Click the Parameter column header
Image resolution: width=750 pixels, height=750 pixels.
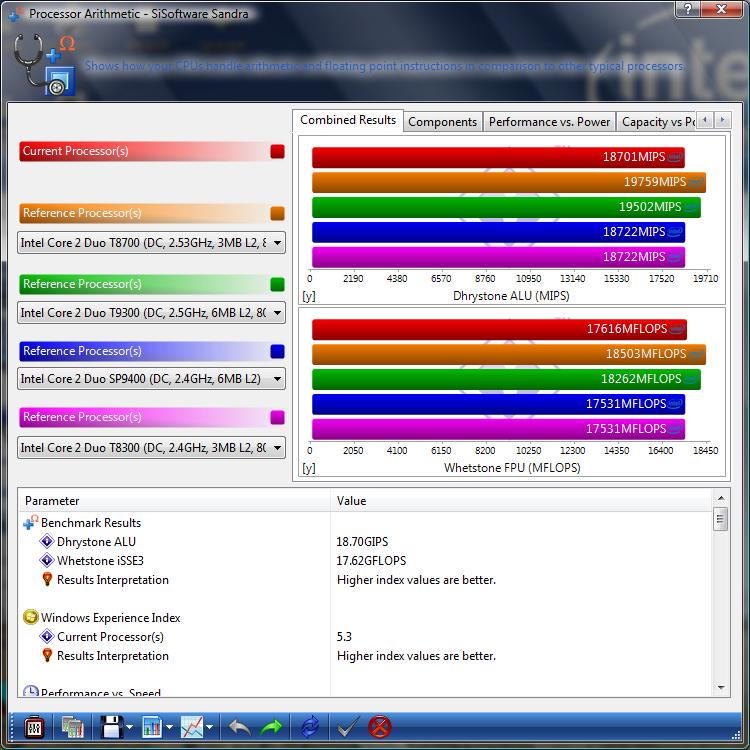174,501
